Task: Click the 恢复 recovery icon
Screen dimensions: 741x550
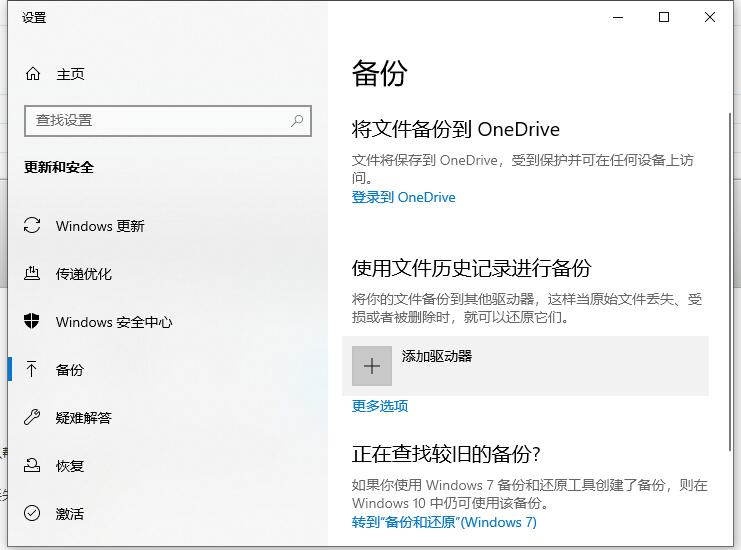Action: 33,466
